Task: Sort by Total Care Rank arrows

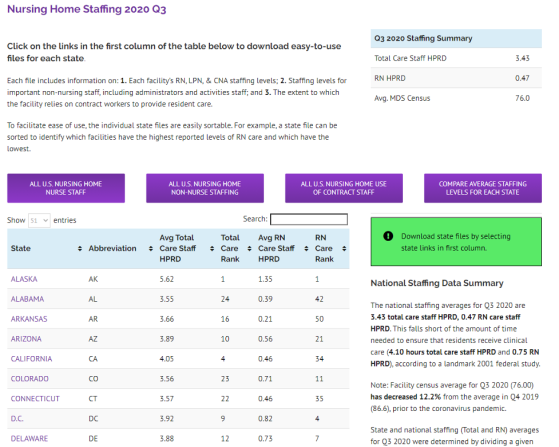Action: (x=249, y=248)
